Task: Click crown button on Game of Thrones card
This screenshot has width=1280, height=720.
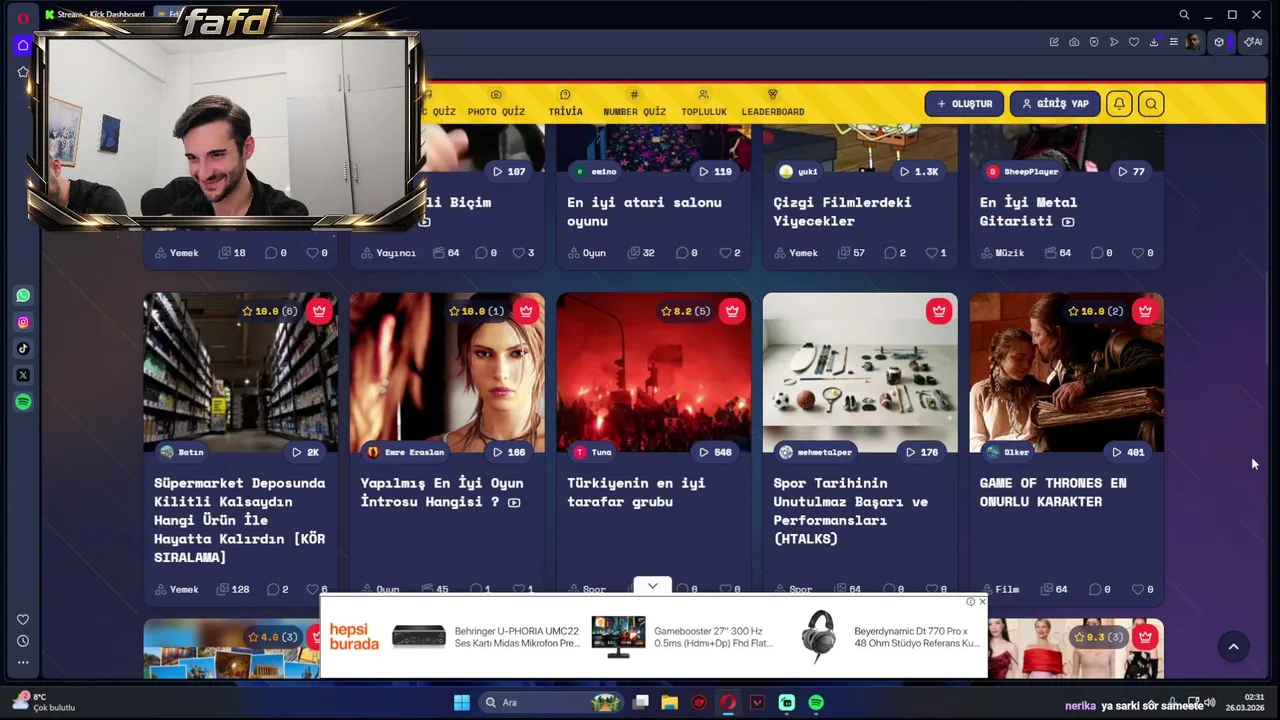Action: 1145,311
